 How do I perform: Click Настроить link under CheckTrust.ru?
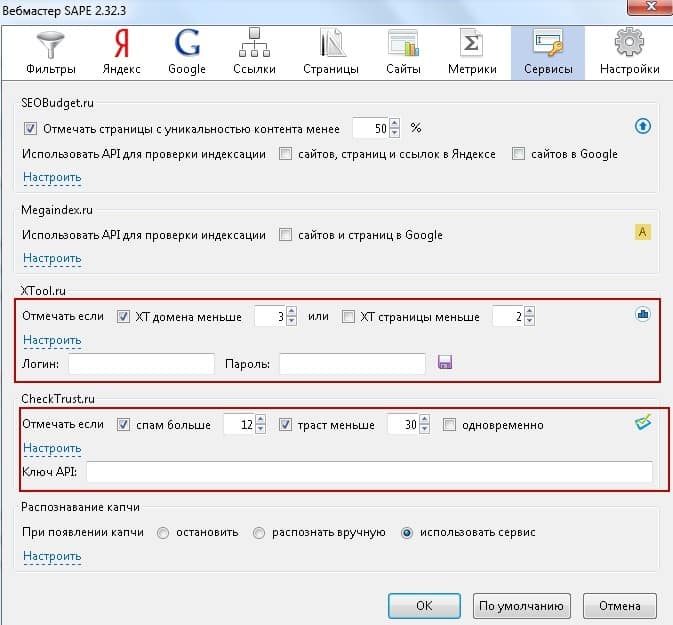52,448
